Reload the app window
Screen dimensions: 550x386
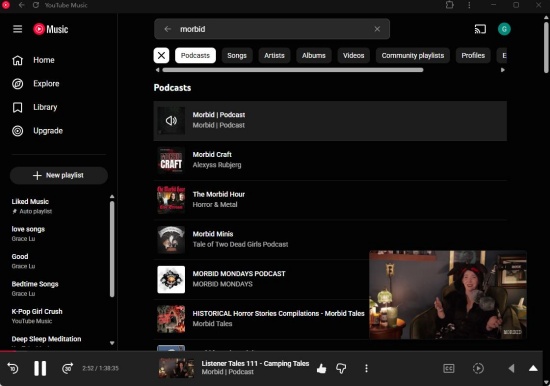click(x=36, y=5)
